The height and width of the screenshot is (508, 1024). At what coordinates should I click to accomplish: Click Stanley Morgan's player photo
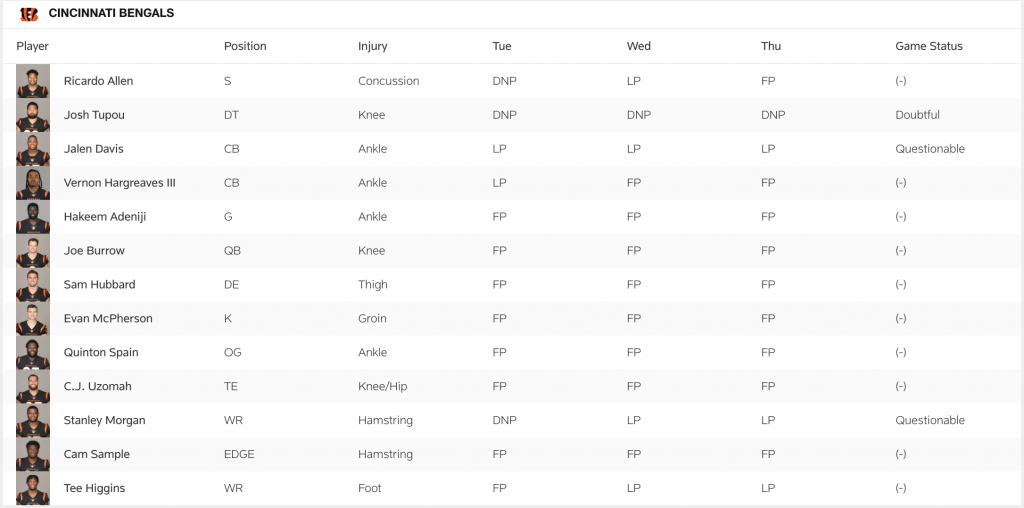tap(33, 420)
